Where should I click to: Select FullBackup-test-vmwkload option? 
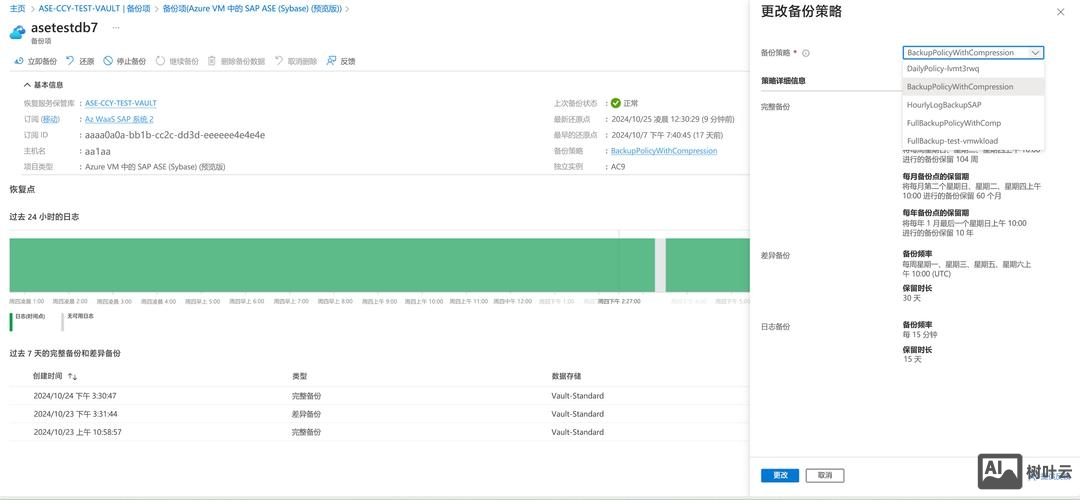coord(973,141)
